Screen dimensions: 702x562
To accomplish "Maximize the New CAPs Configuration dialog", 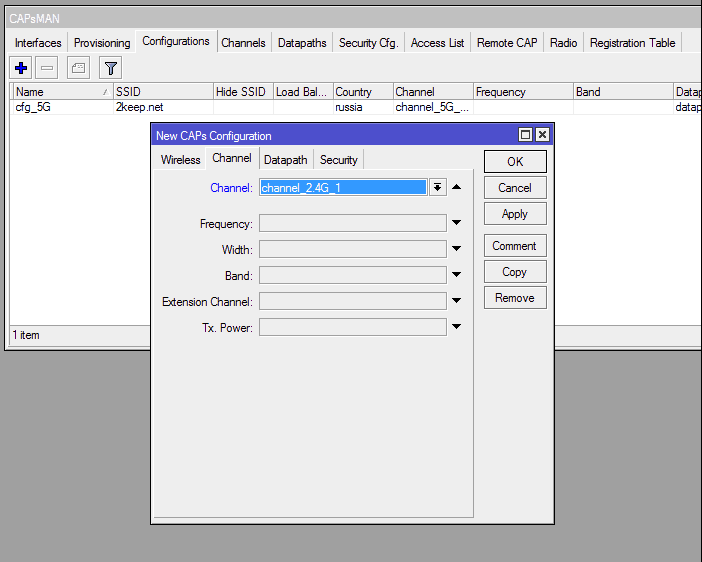I will pos(525,135).
